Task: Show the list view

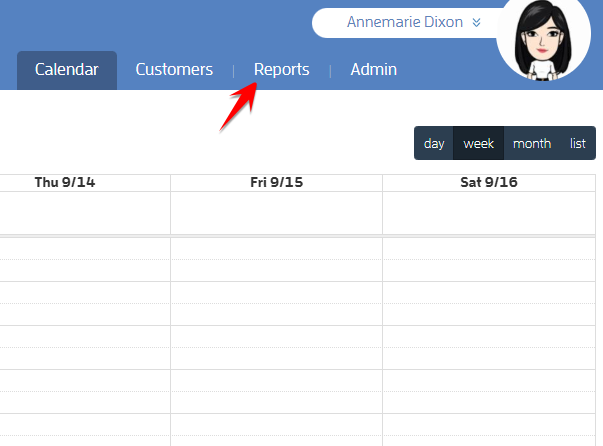Action: [578, 143]
